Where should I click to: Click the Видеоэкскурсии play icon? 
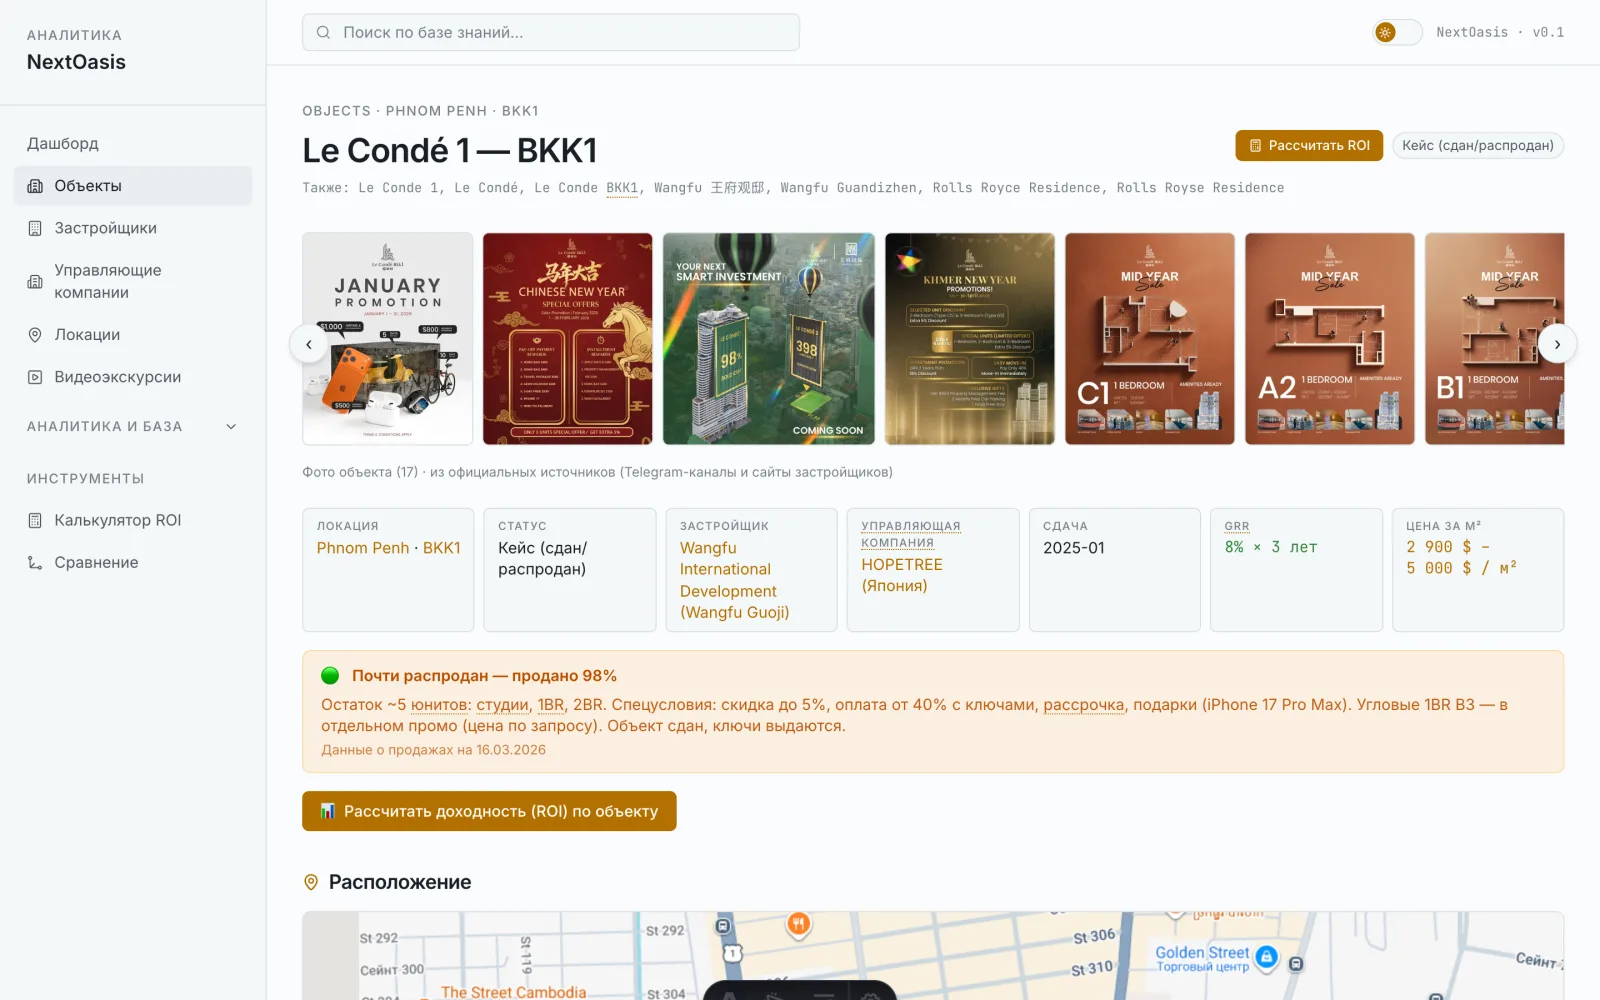pyautogui.click(x=35, y=377)
